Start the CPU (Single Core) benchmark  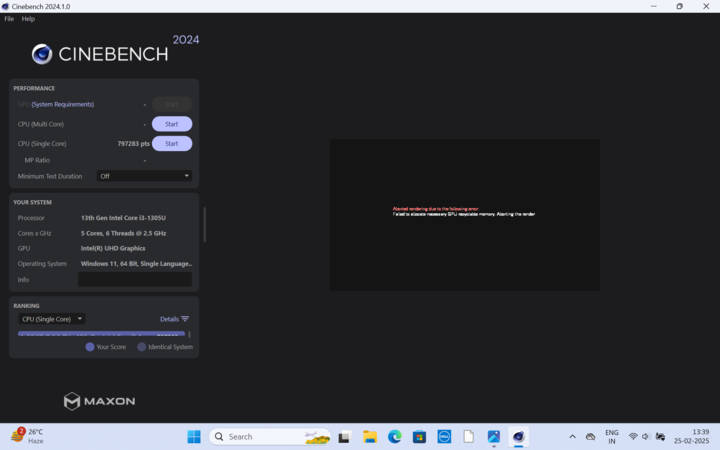point(172,144)
